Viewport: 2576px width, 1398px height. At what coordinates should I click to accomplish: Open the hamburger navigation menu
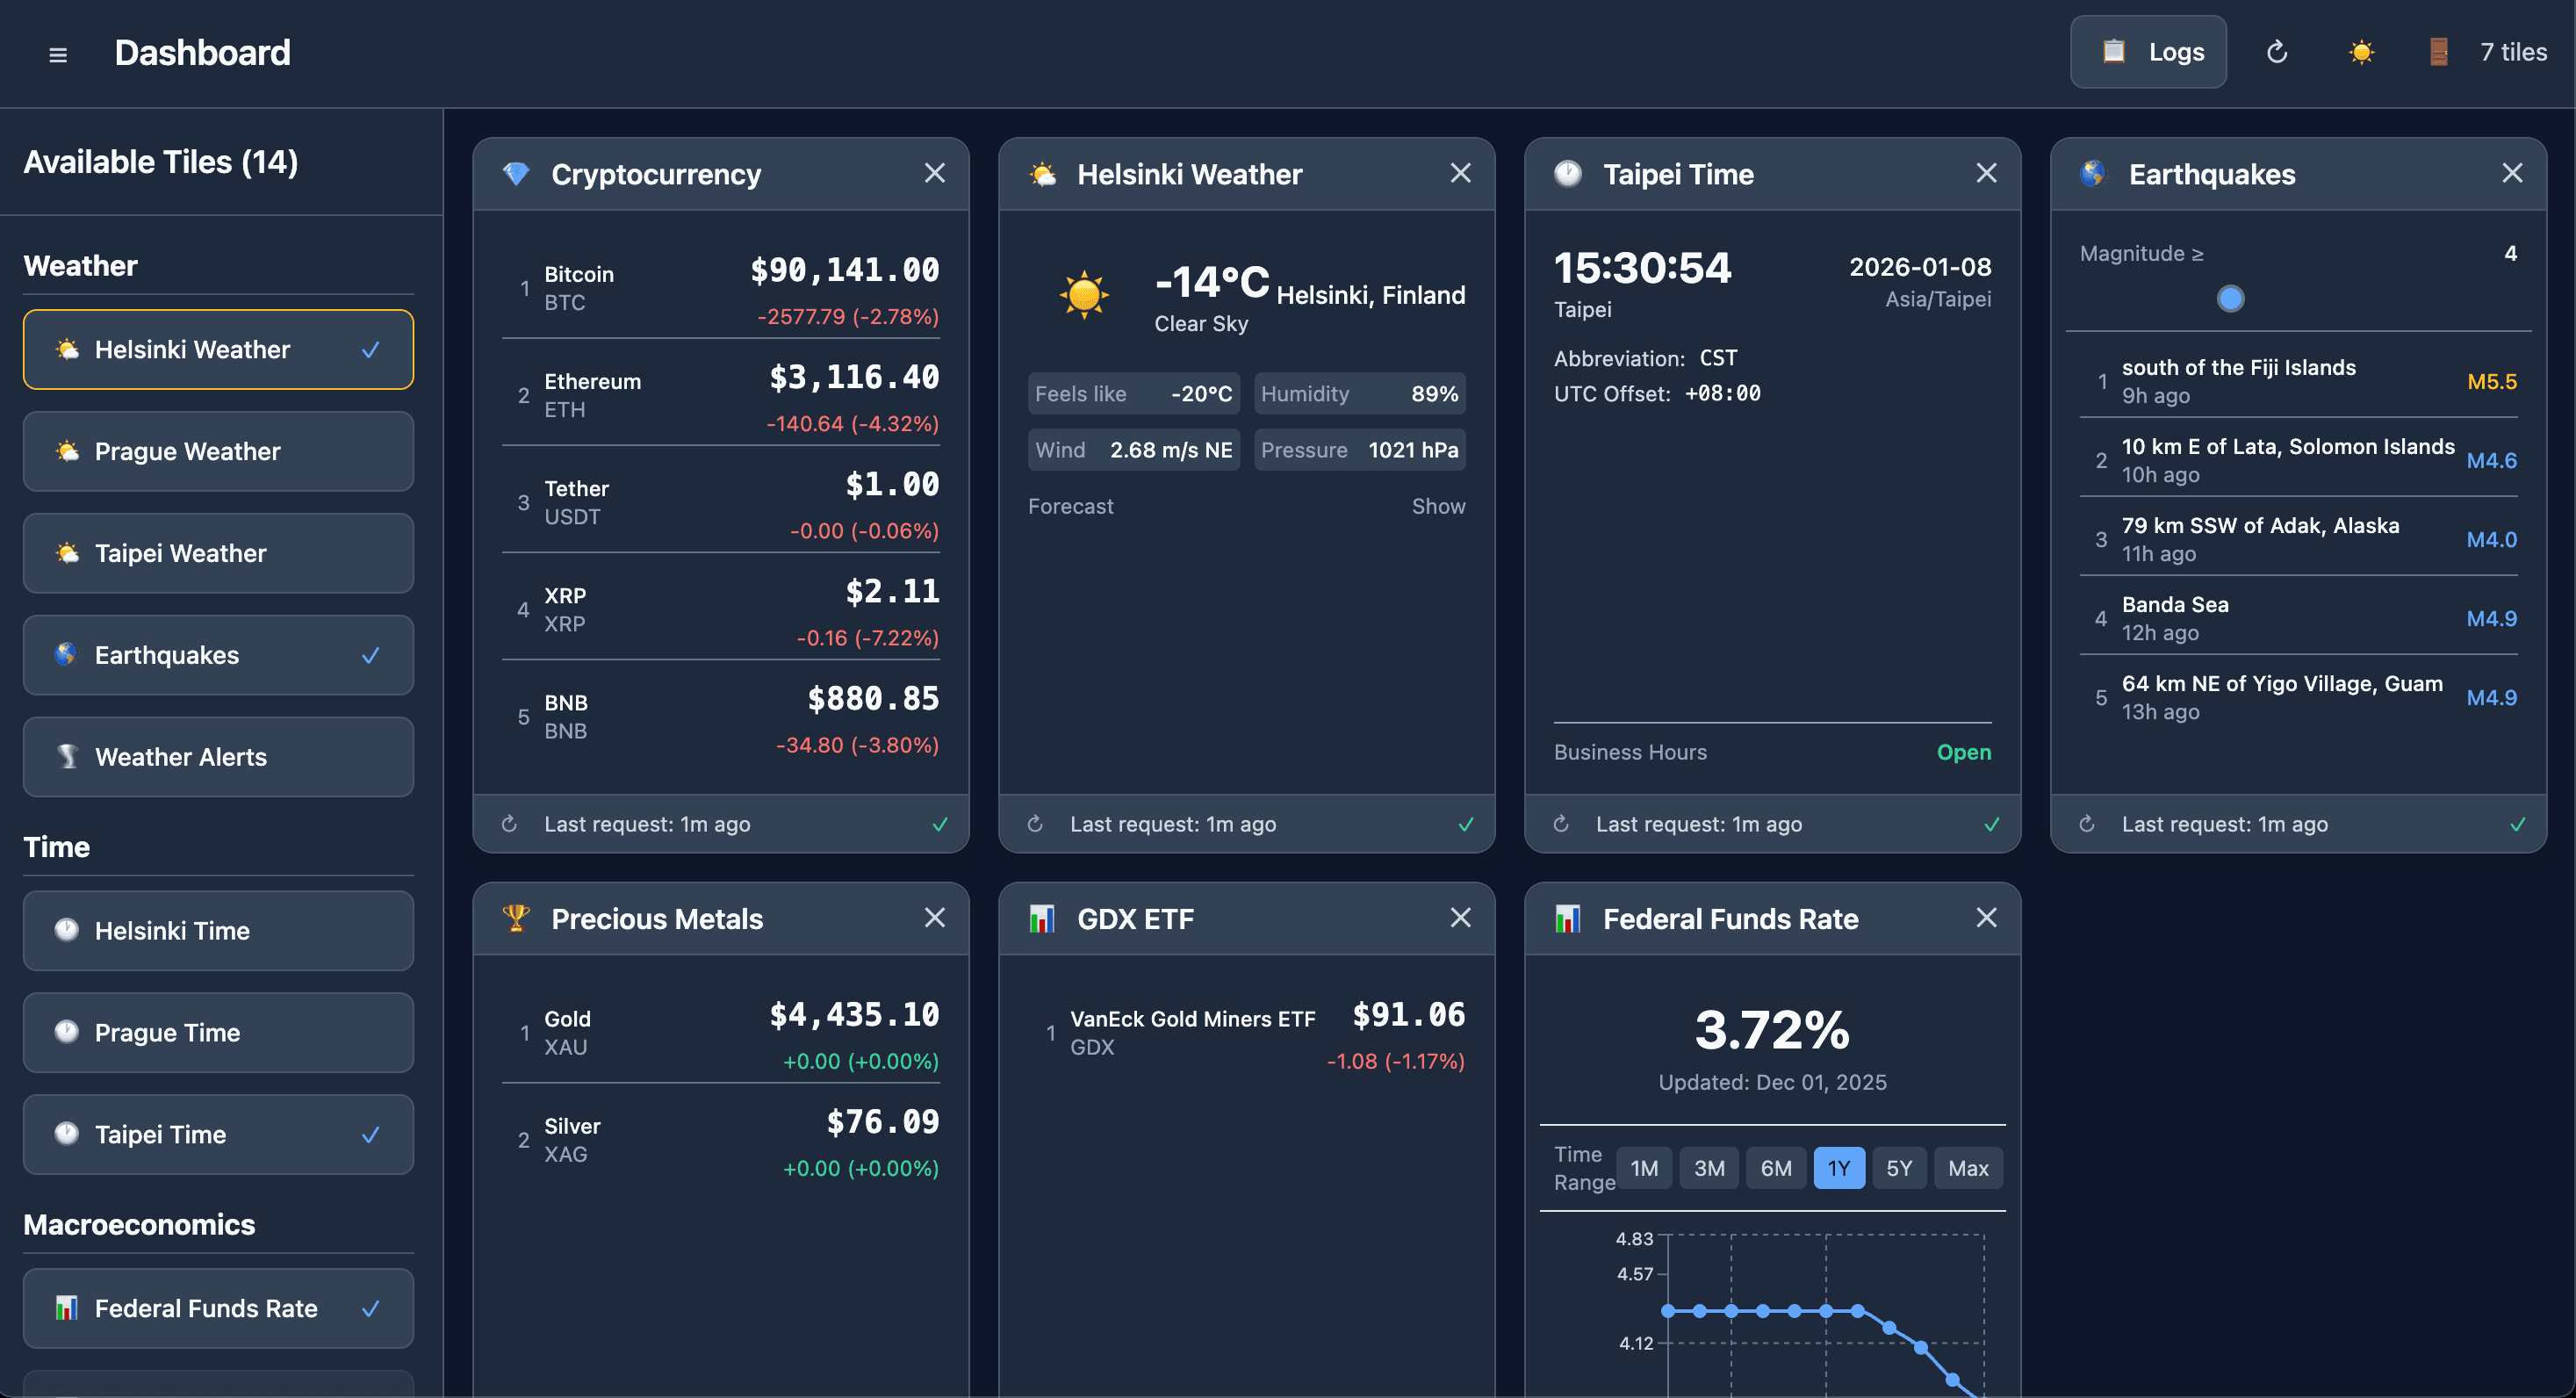(58, 54)
